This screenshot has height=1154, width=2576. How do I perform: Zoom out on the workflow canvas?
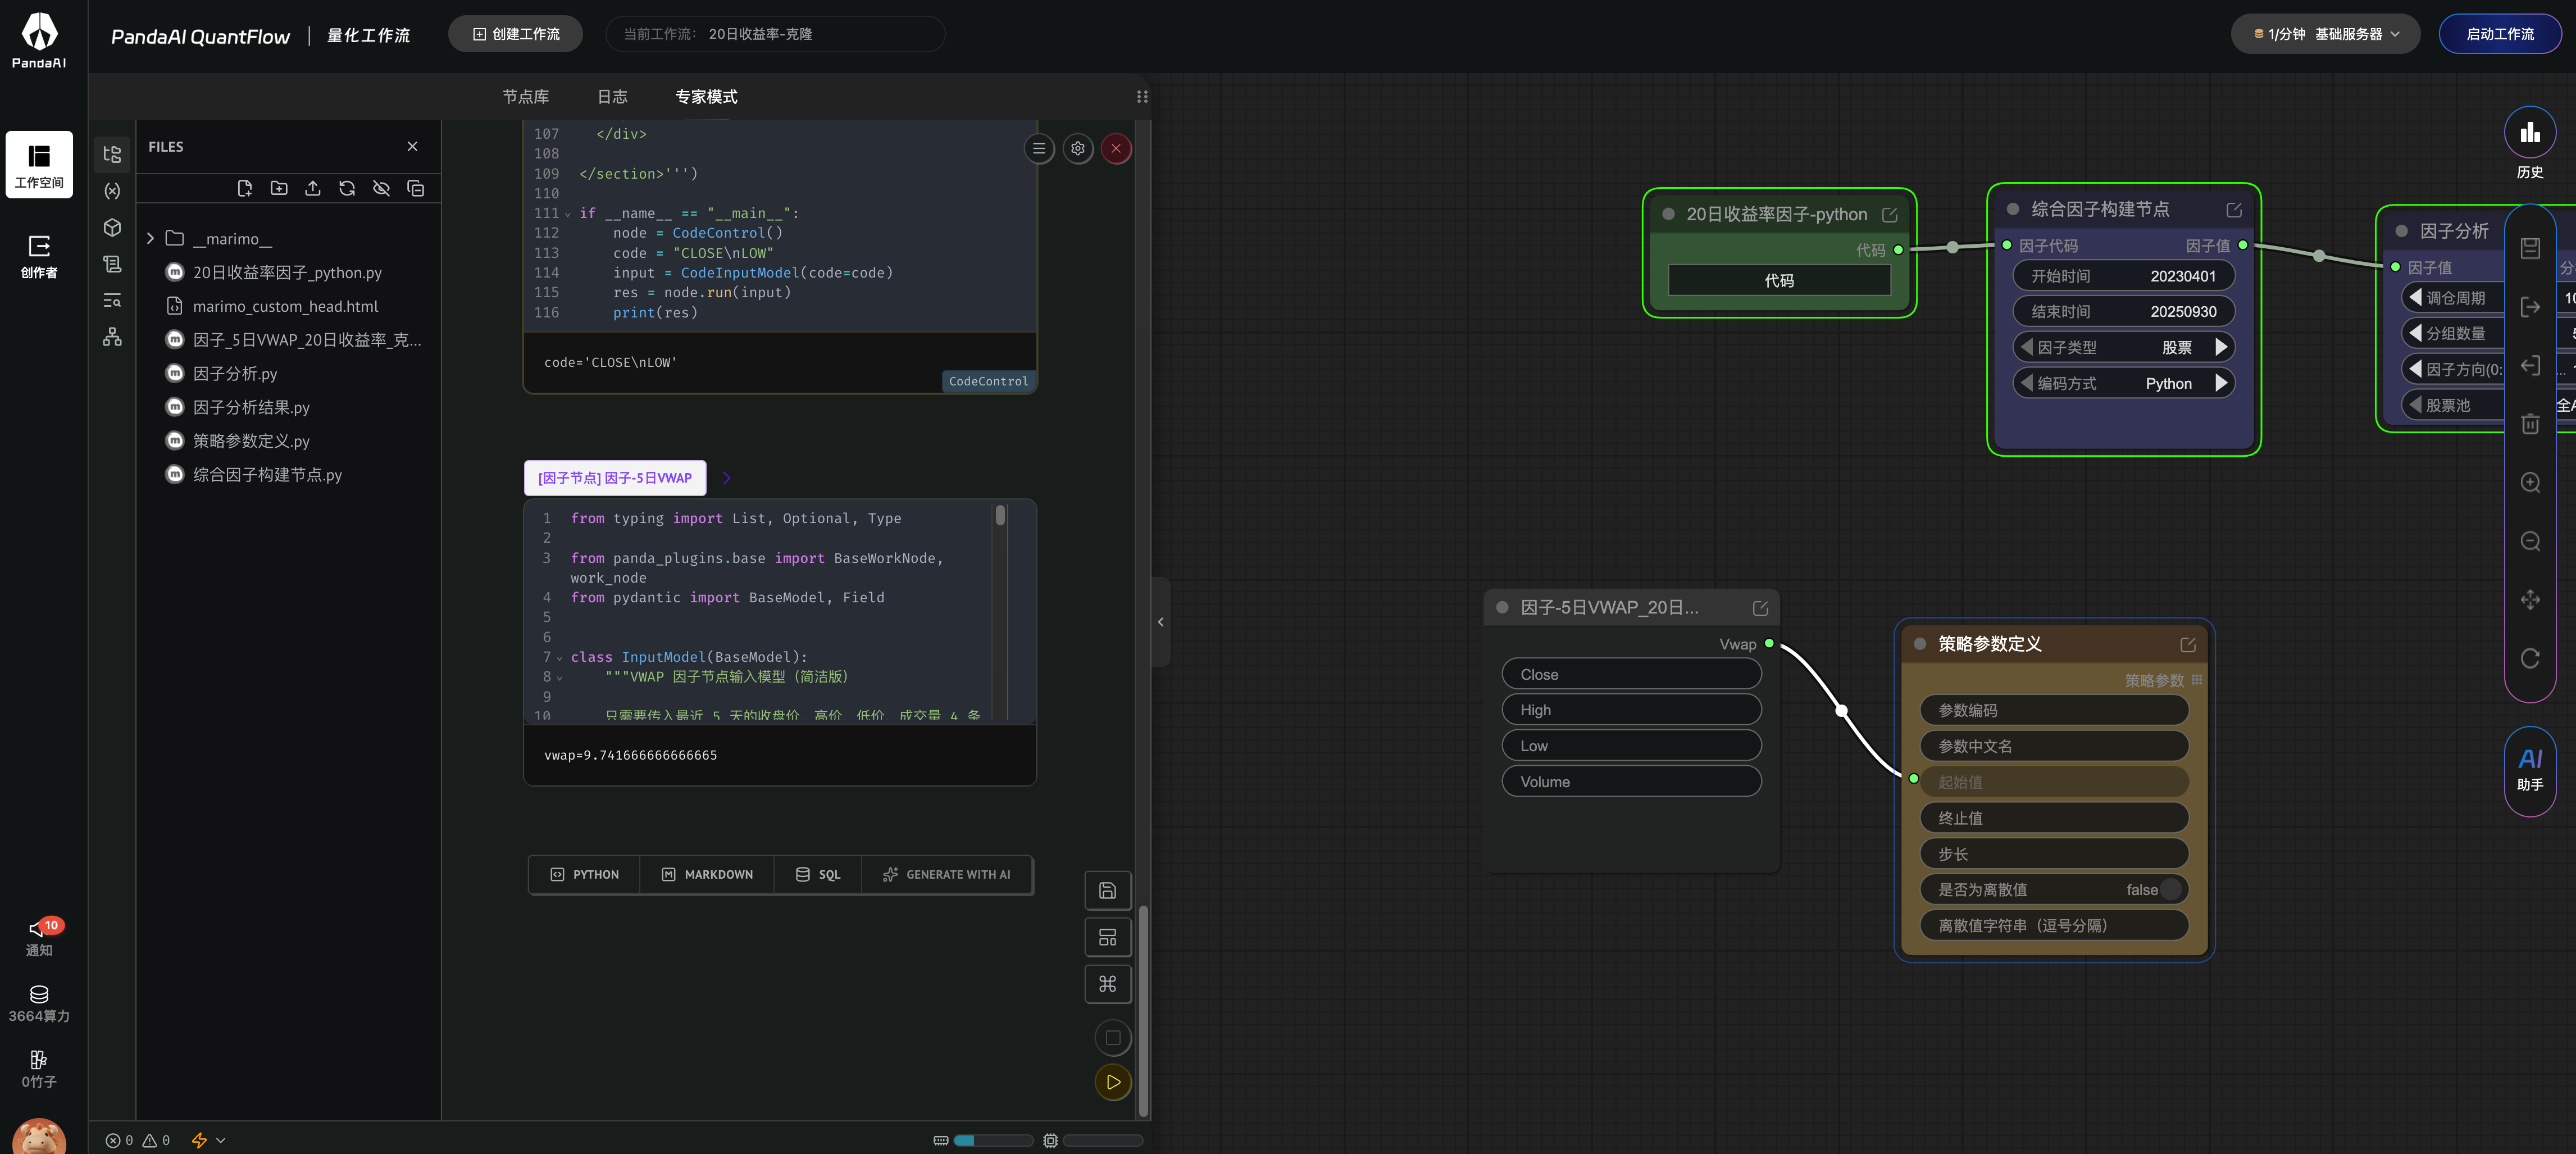tap(2530, 541)
